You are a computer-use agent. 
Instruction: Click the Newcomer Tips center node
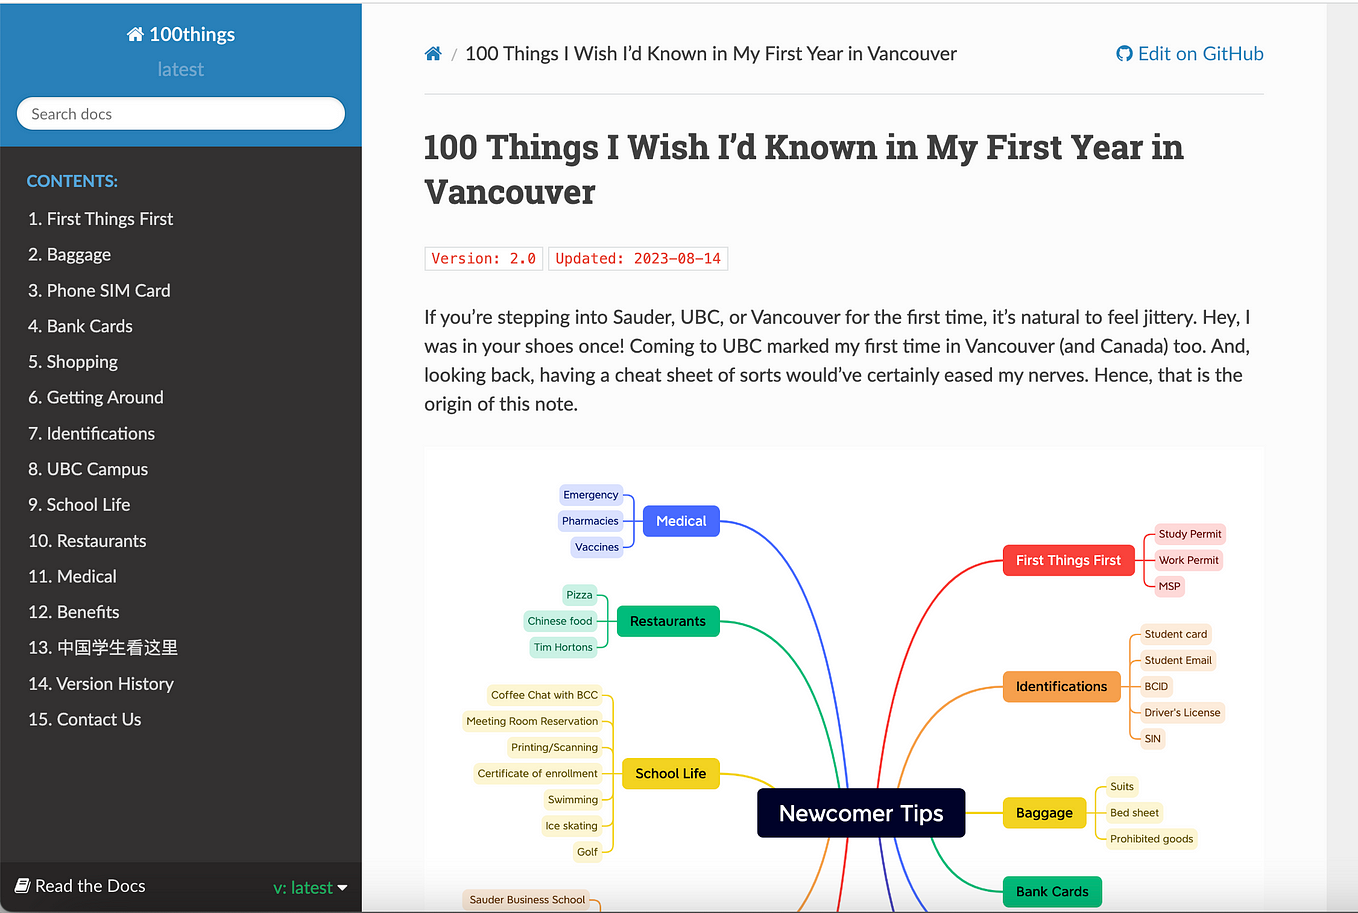click(x=861, y=813)
